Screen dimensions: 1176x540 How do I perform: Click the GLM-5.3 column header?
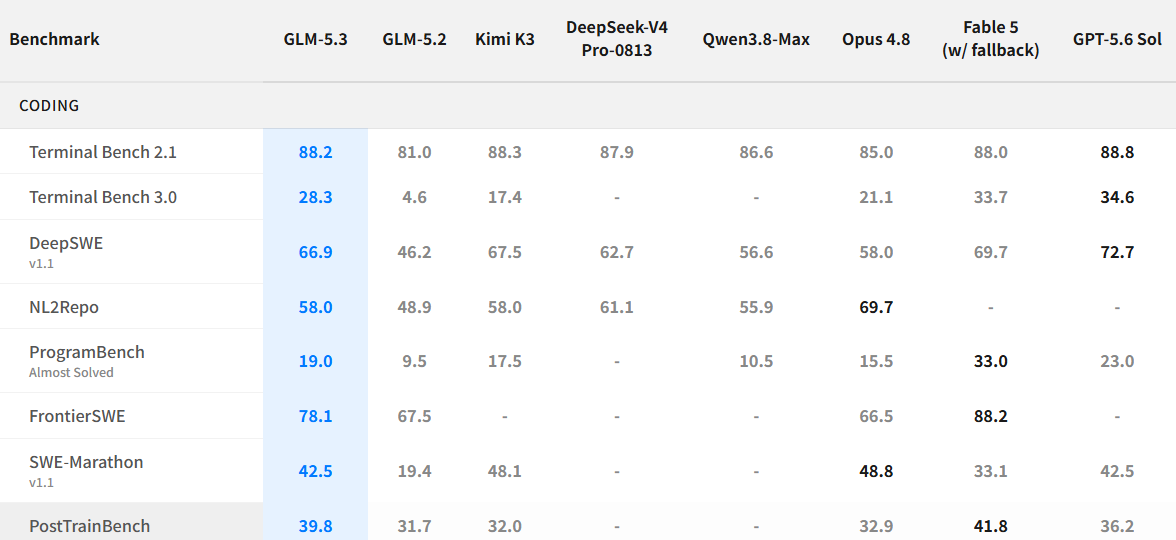315,40
